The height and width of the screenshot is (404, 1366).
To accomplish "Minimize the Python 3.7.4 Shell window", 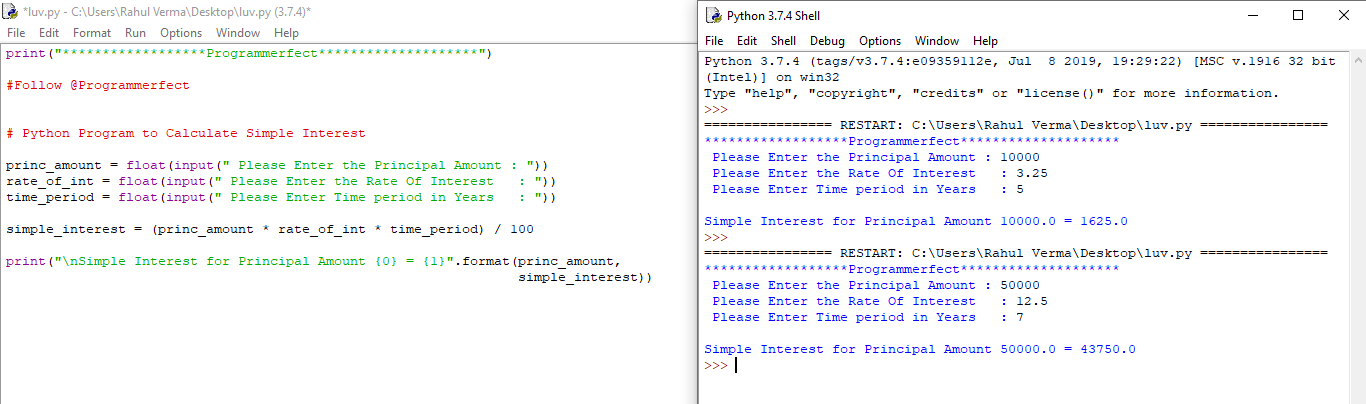I will tap(1251, 15).
